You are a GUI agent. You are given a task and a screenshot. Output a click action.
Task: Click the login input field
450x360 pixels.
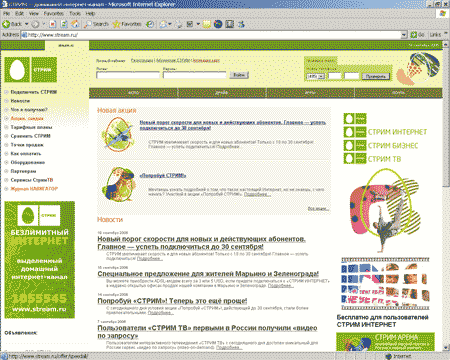click(128, 75)
